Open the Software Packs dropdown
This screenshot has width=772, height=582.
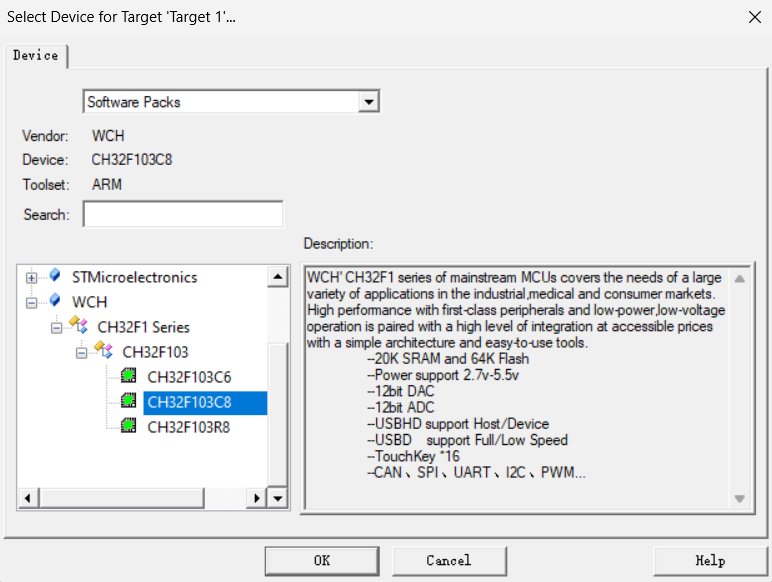pyautogui.click(x=369, y=102)
